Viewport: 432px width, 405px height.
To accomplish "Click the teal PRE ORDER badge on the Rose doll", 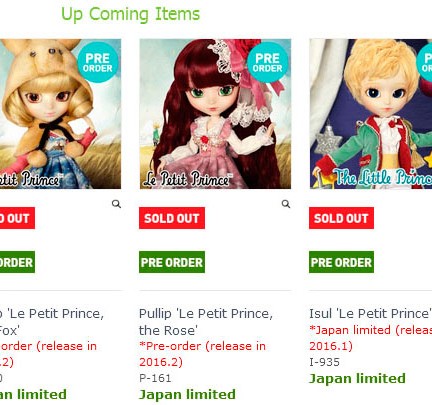I will click(x=267, y=62).
